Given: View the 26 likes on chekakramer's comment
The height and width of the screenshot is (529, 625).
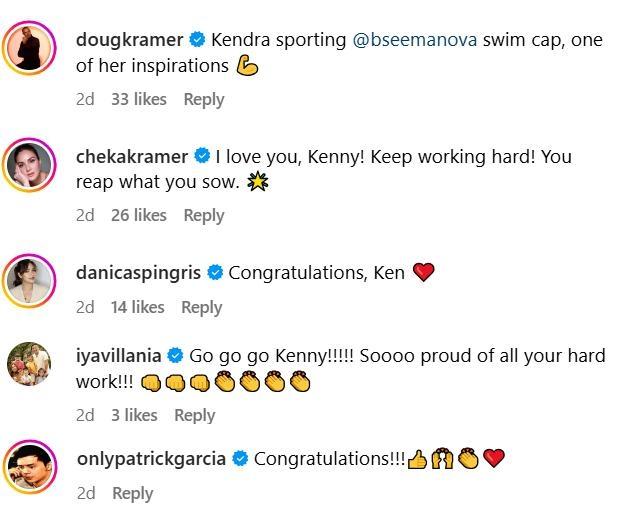Looking at the screenshot, I should [x=139, y=215].
